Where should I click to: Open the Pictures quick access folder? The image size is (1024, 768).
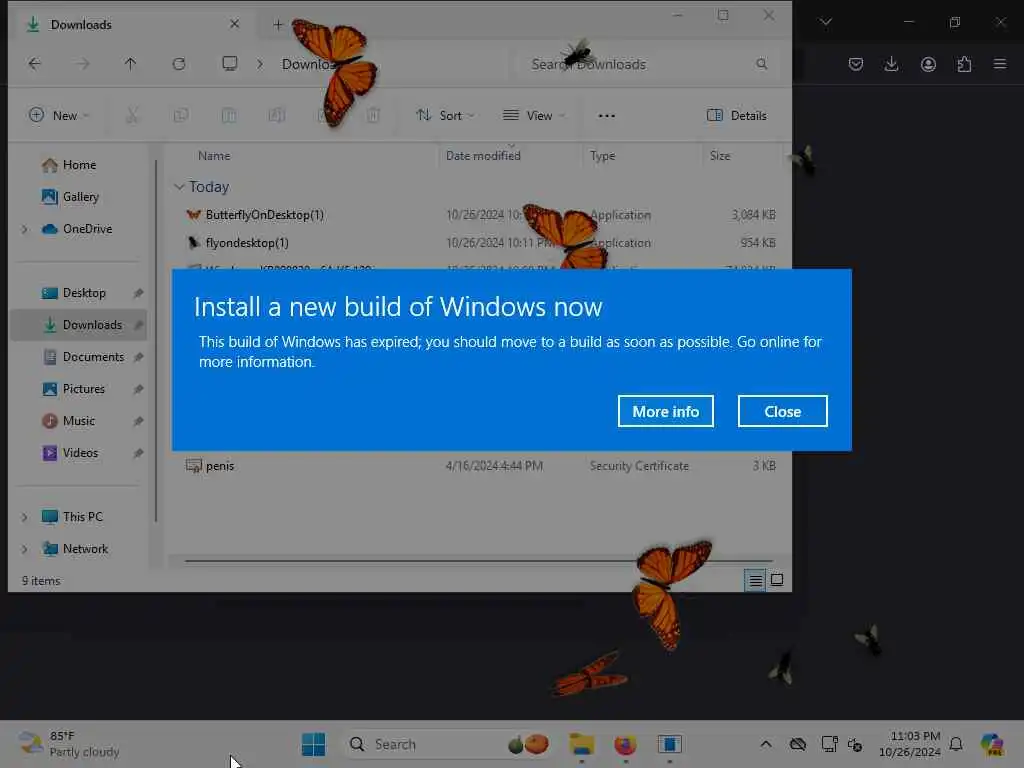[83, 389]
